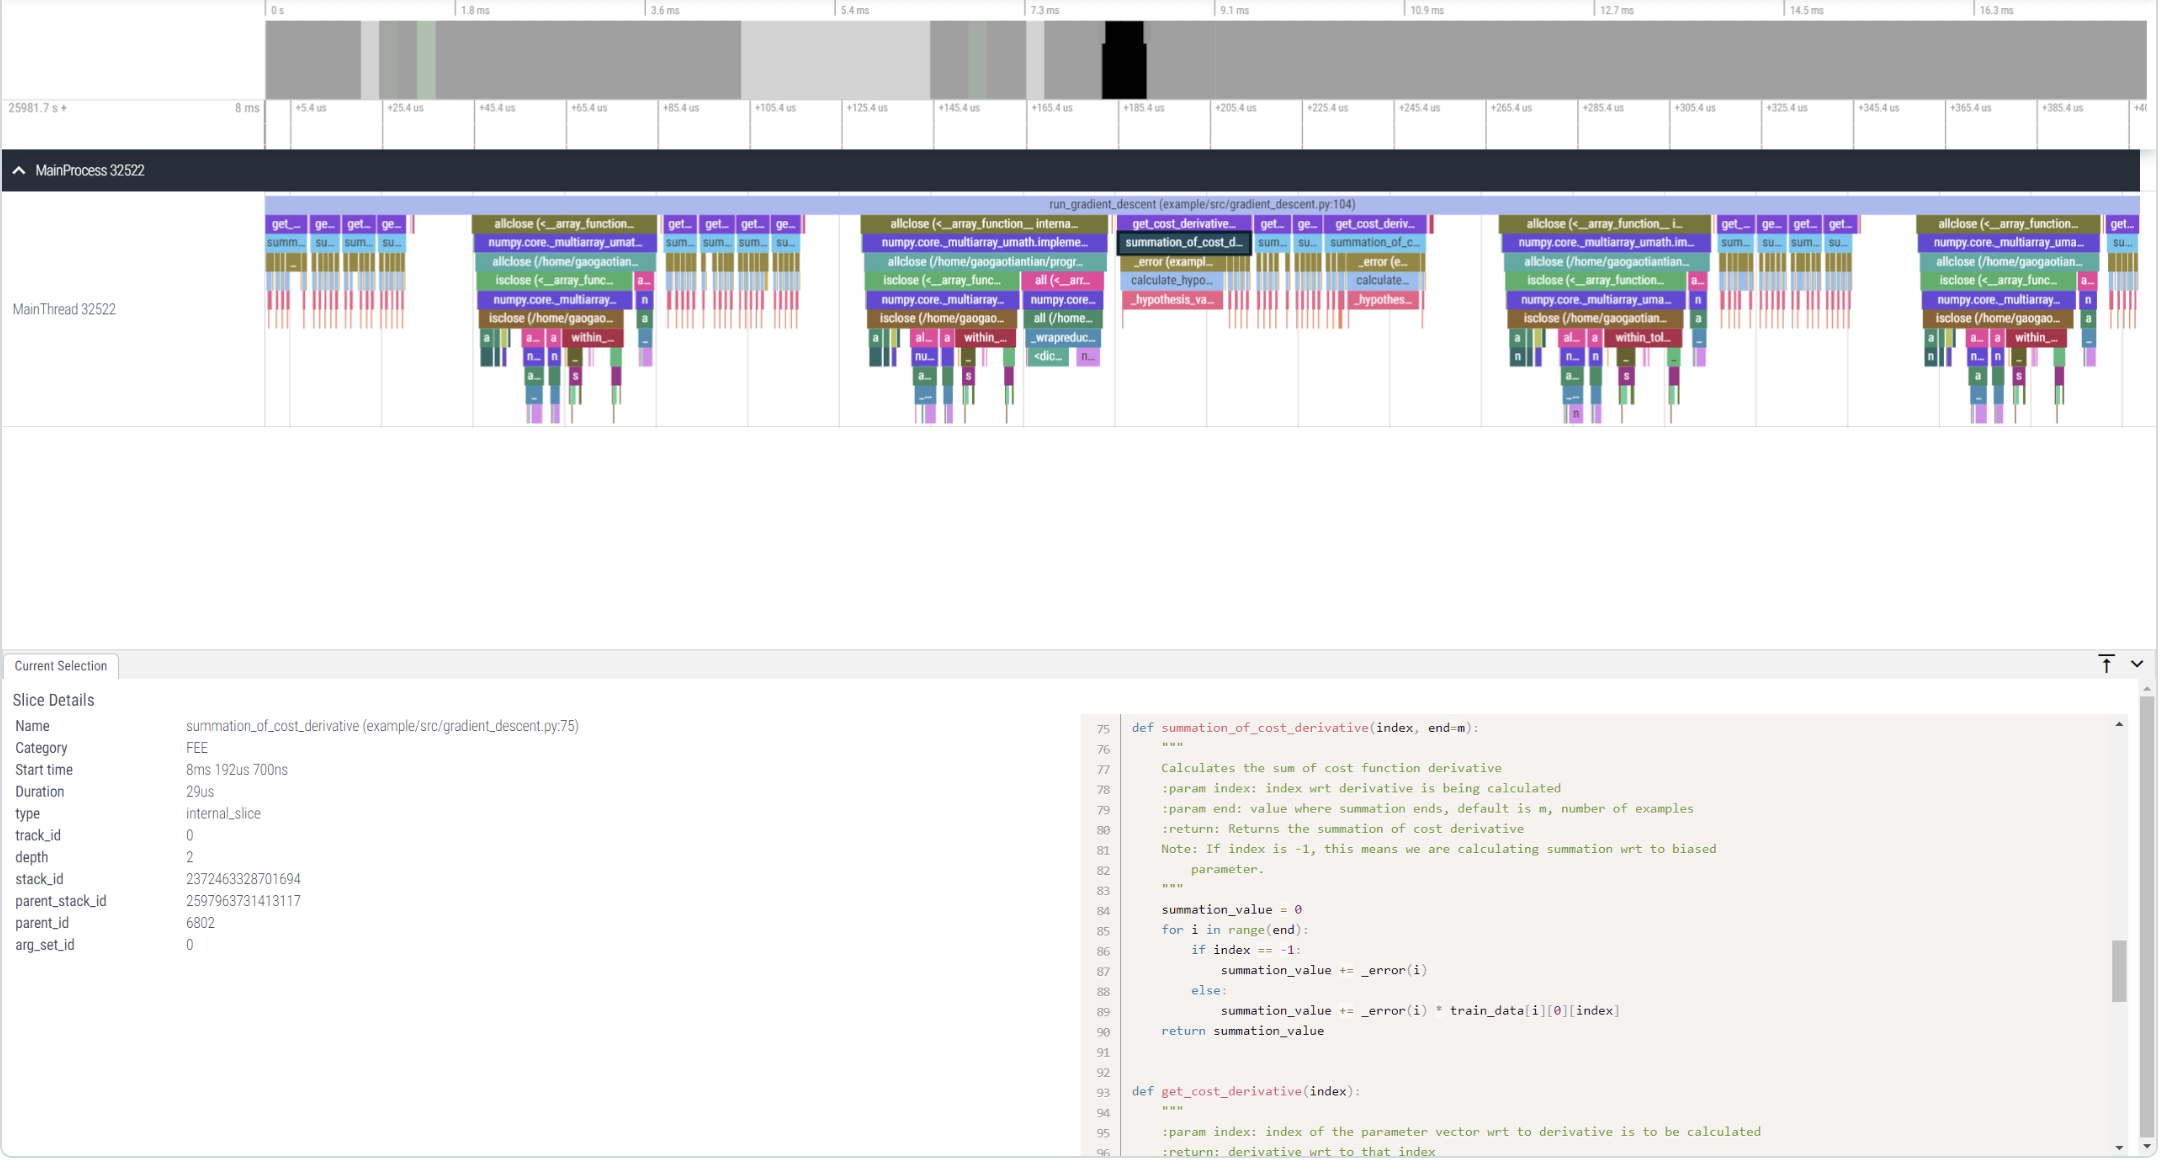Select the _error (exampl... slice

point(1172,262)
